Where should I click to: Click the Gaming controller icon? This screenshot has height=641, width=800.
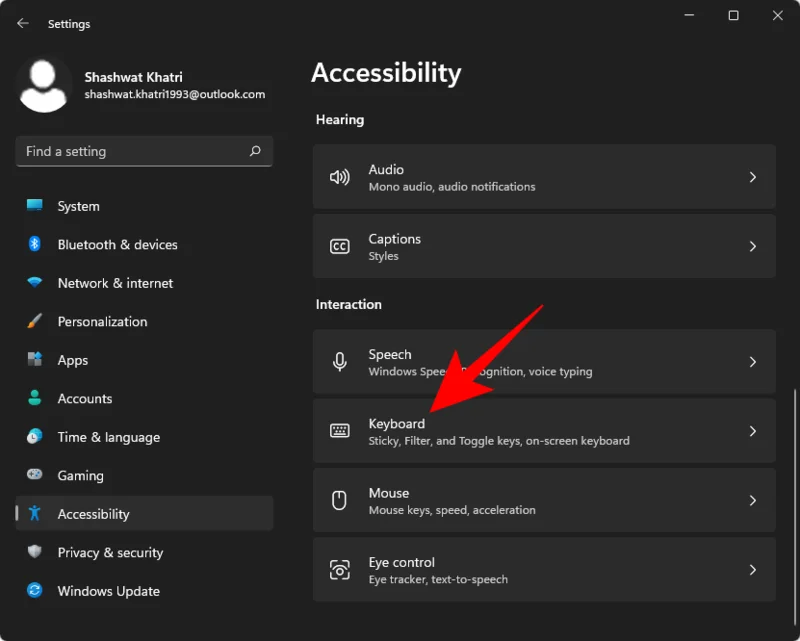pos(33,475)
